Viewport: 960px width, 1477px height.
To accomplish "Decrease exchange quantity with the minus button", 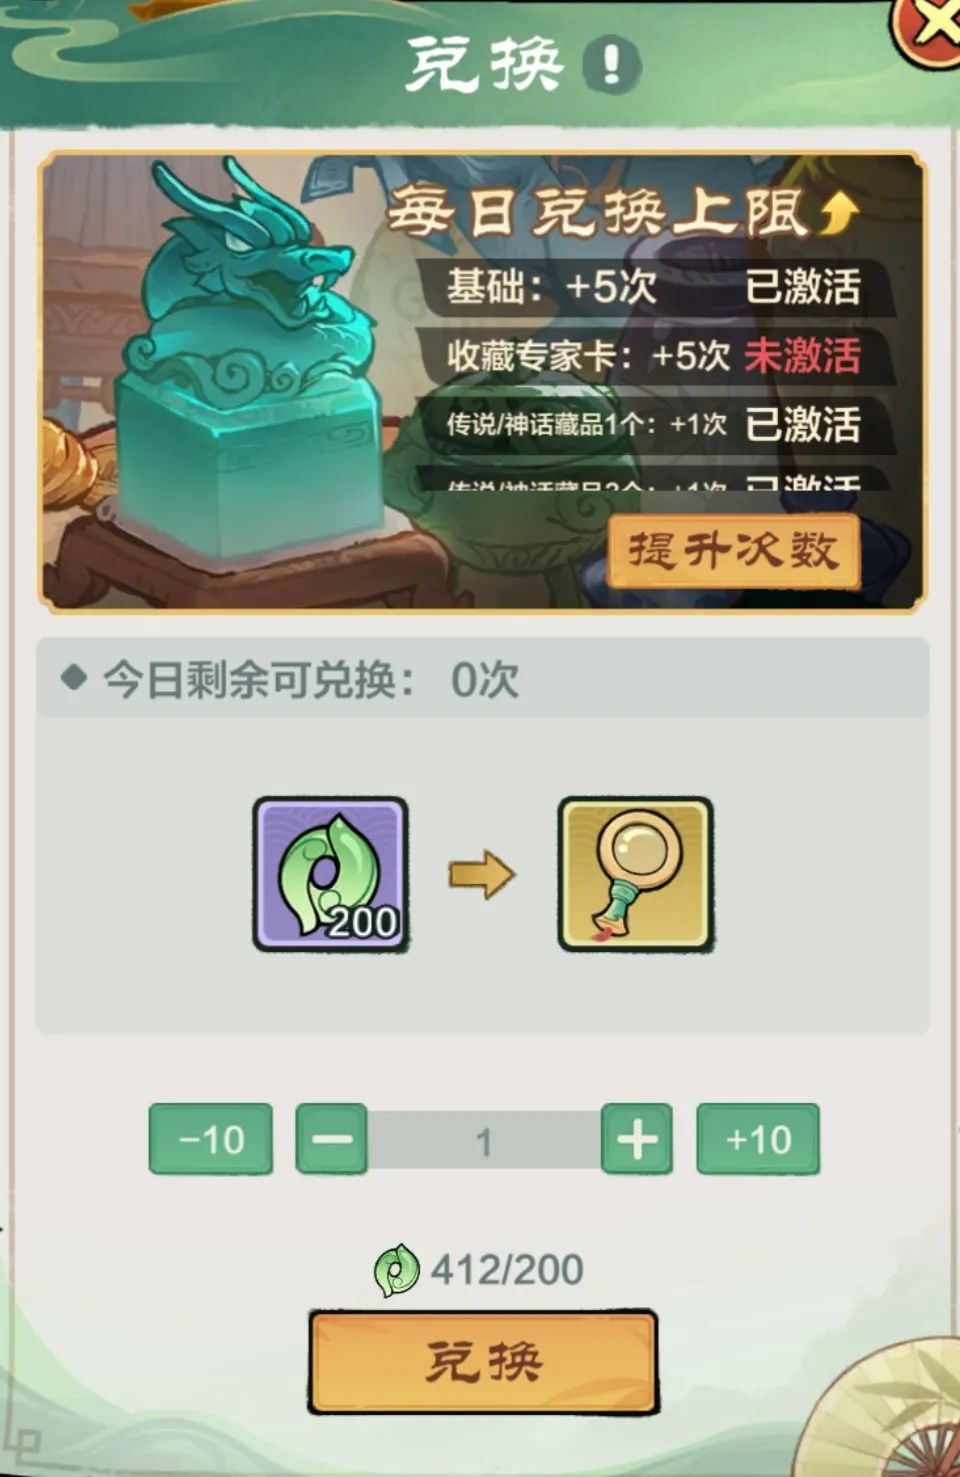I will (331, 1139).
